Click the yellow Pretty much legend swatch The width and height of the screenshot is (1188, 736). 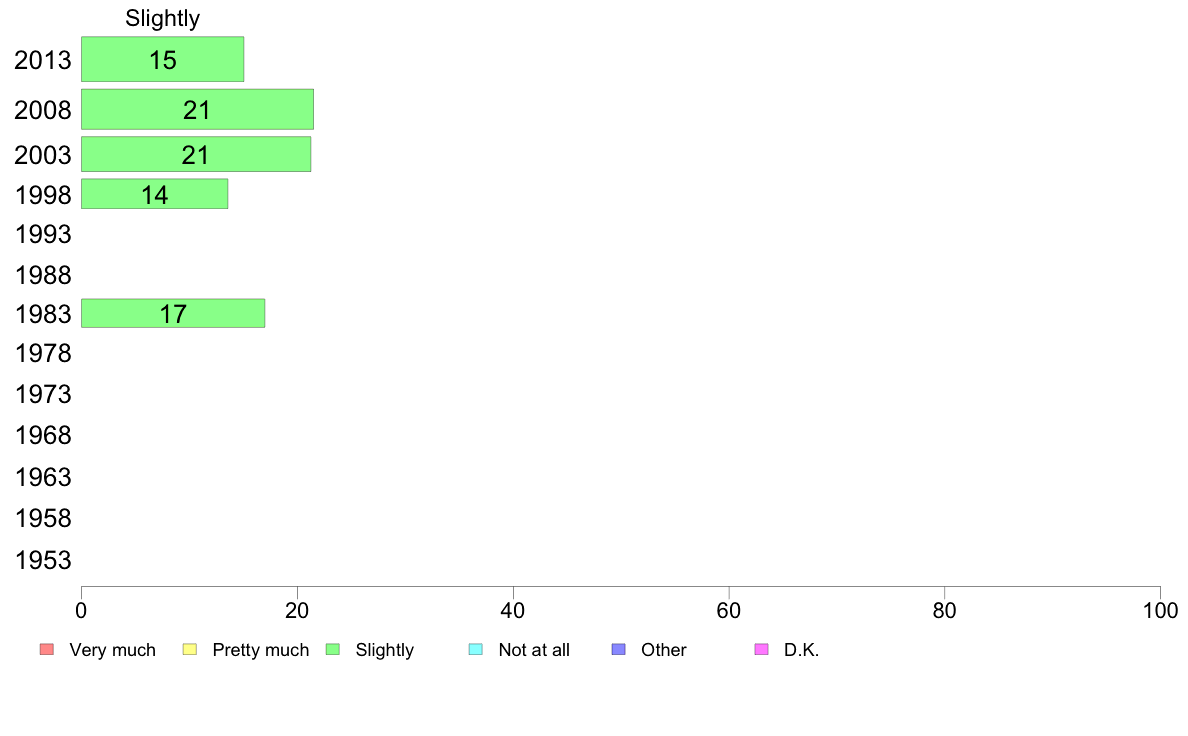coord(190,650)
